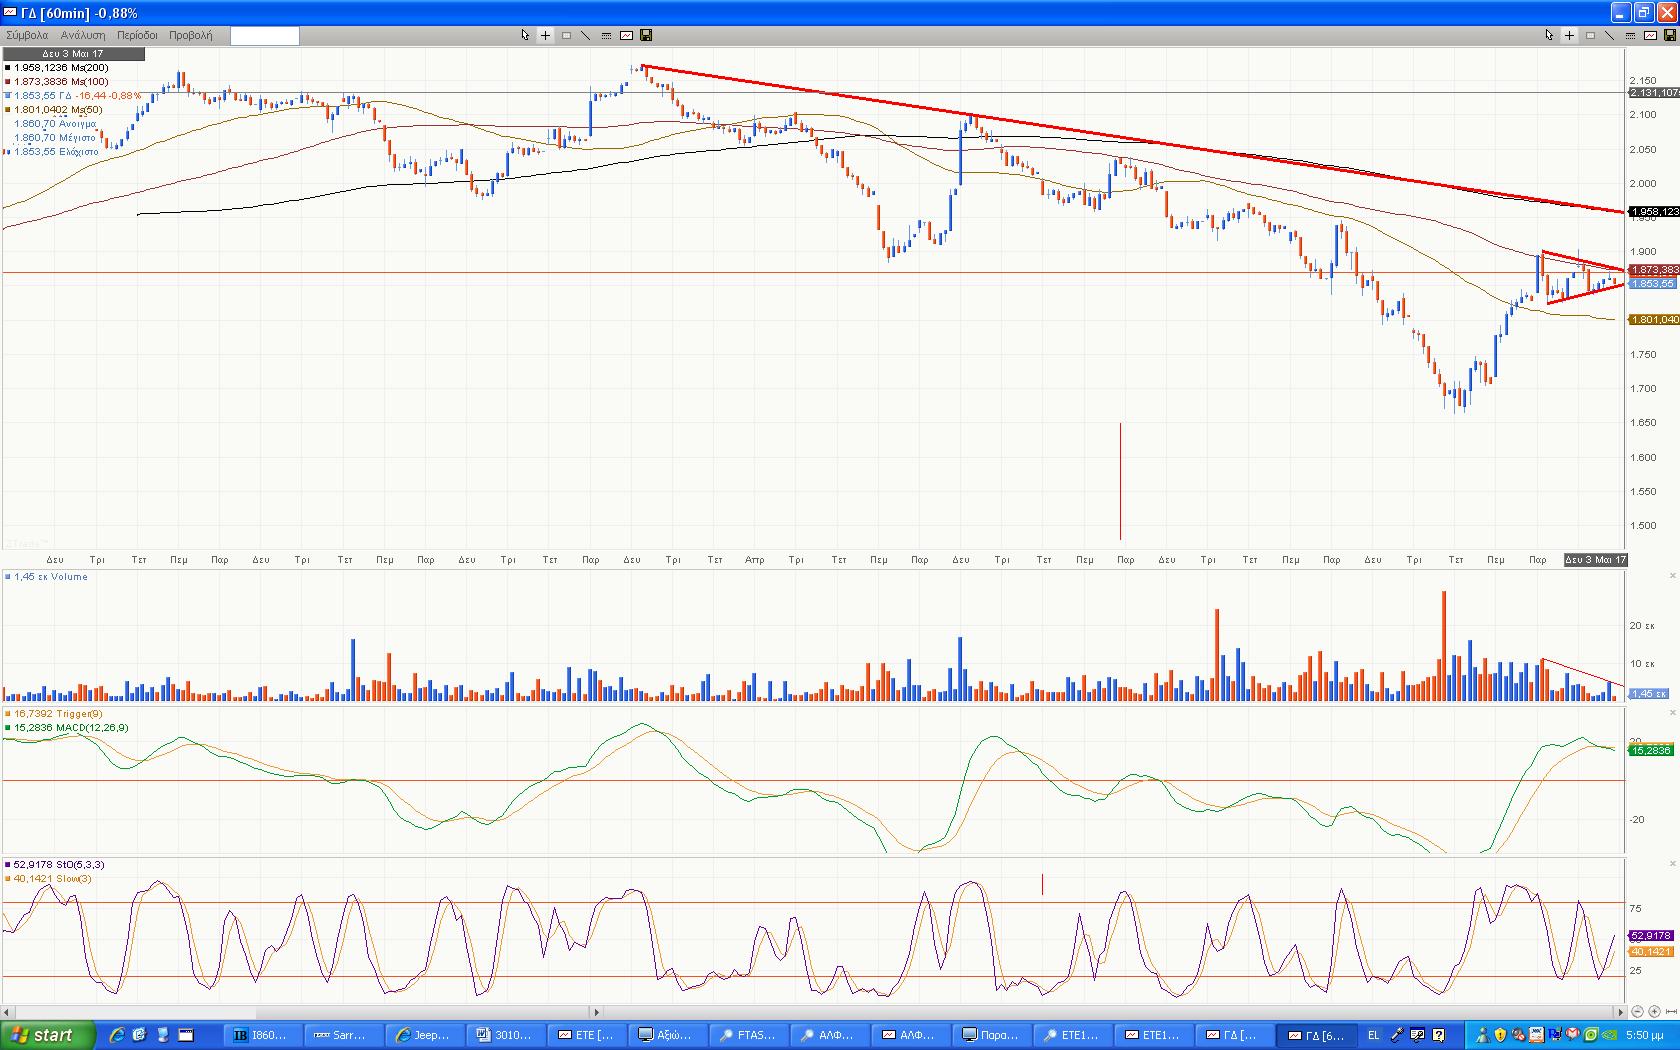This screenshot has width=1680, height=1050.
Task: Zoom in the chart with the plus icon
Action: [1654, 1012]
